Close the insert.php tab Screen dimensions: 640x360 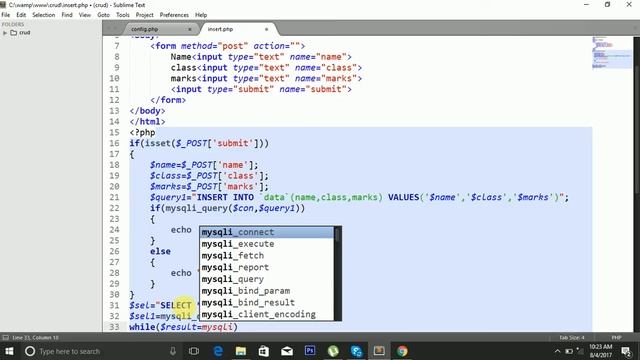tap(267, 29)
